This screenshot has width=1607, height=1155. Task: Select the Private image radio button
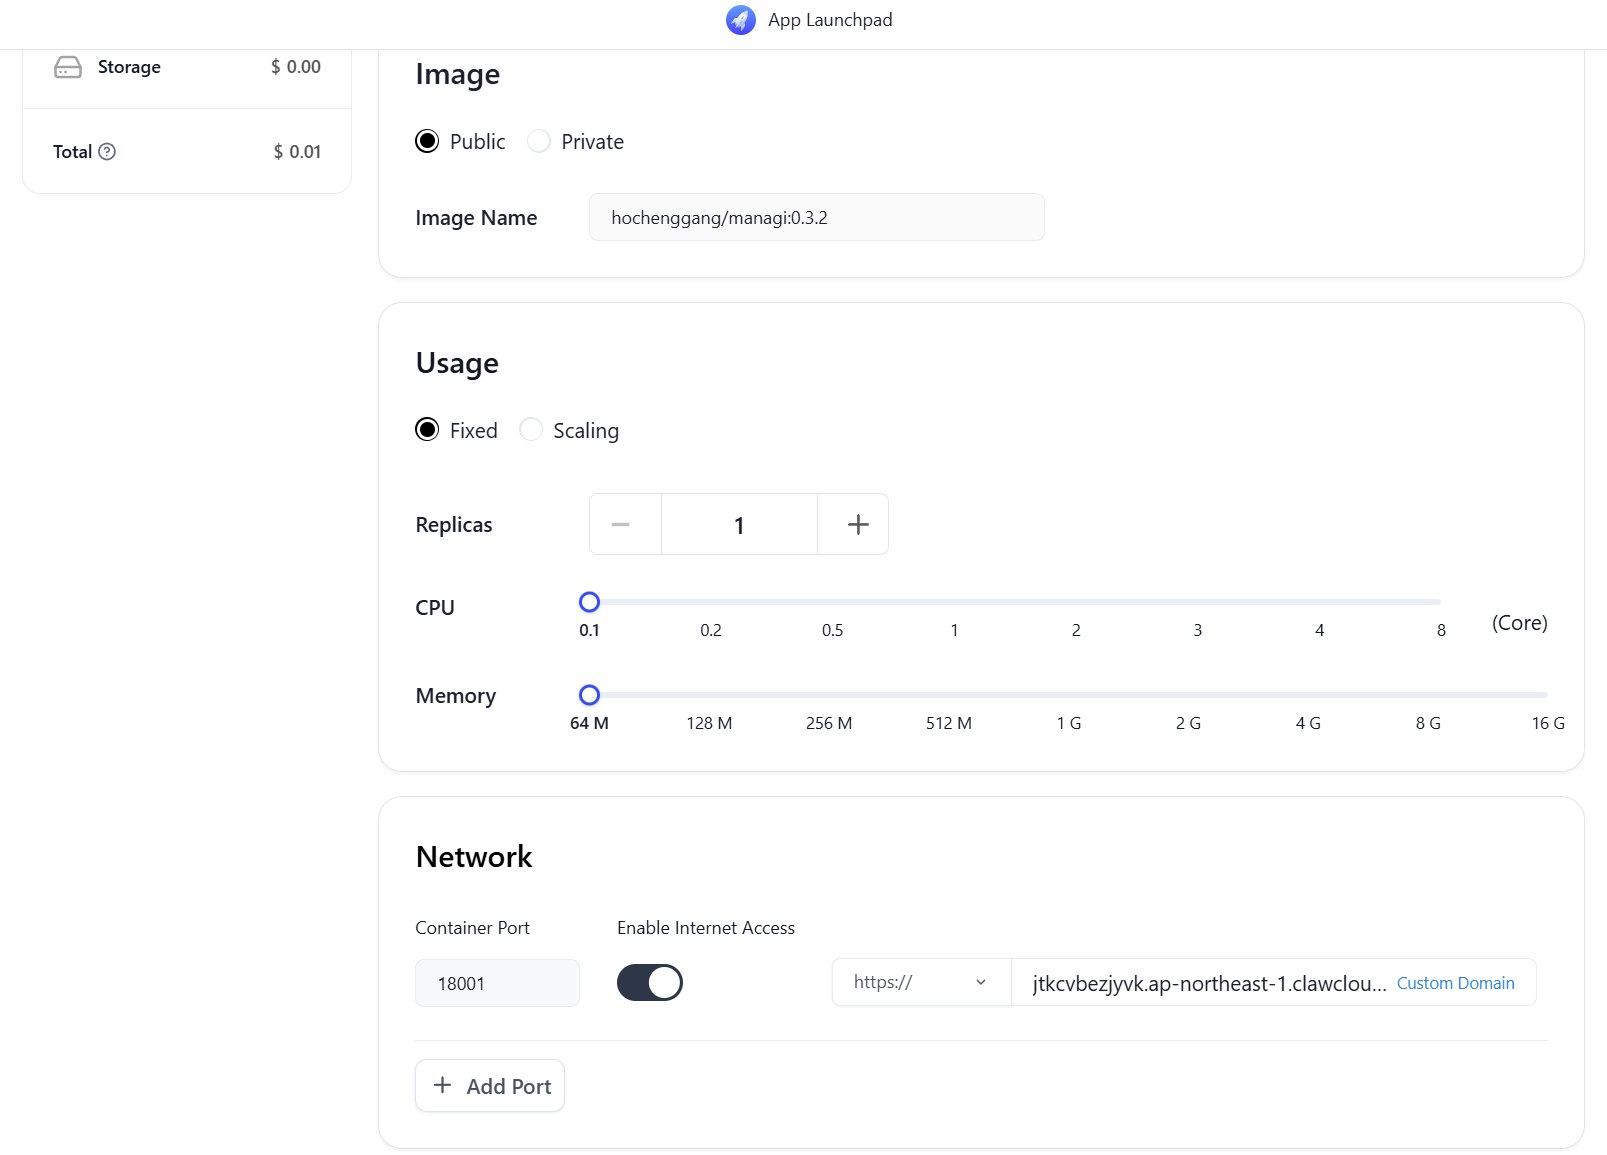[x=539, y=141]
